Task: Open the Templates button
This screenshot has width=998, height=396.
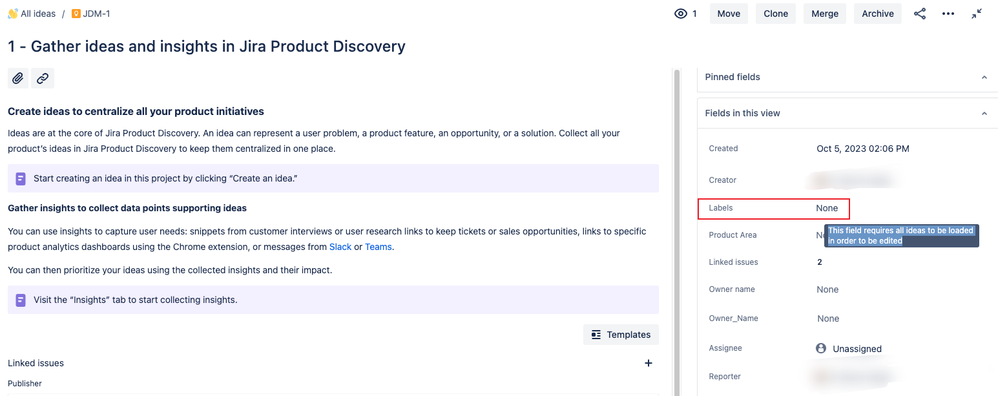Action: 621,334
